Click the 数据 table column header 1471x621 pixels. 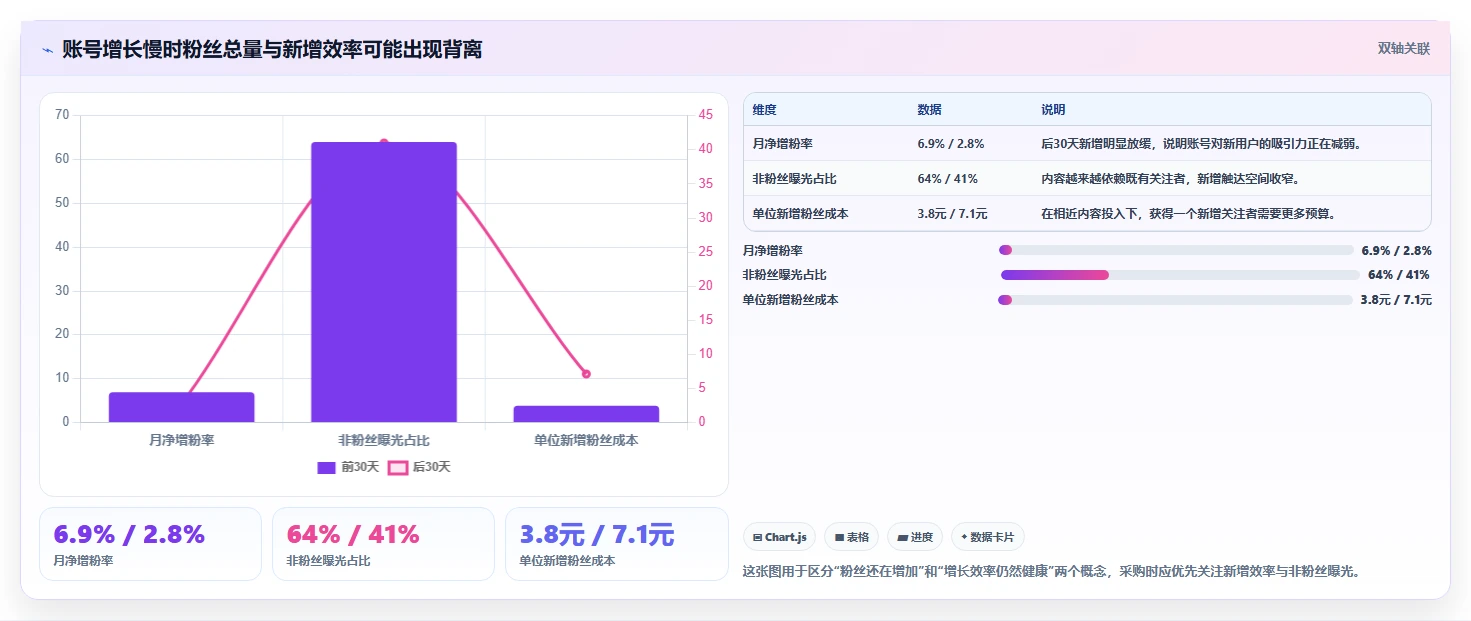(929, 110)
